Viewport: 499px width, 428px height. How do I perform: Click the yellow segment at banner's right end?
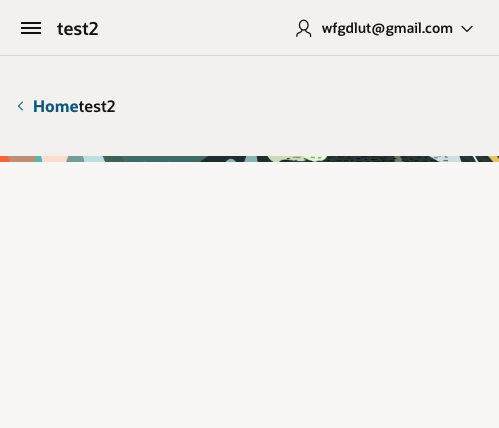point(495,159)
